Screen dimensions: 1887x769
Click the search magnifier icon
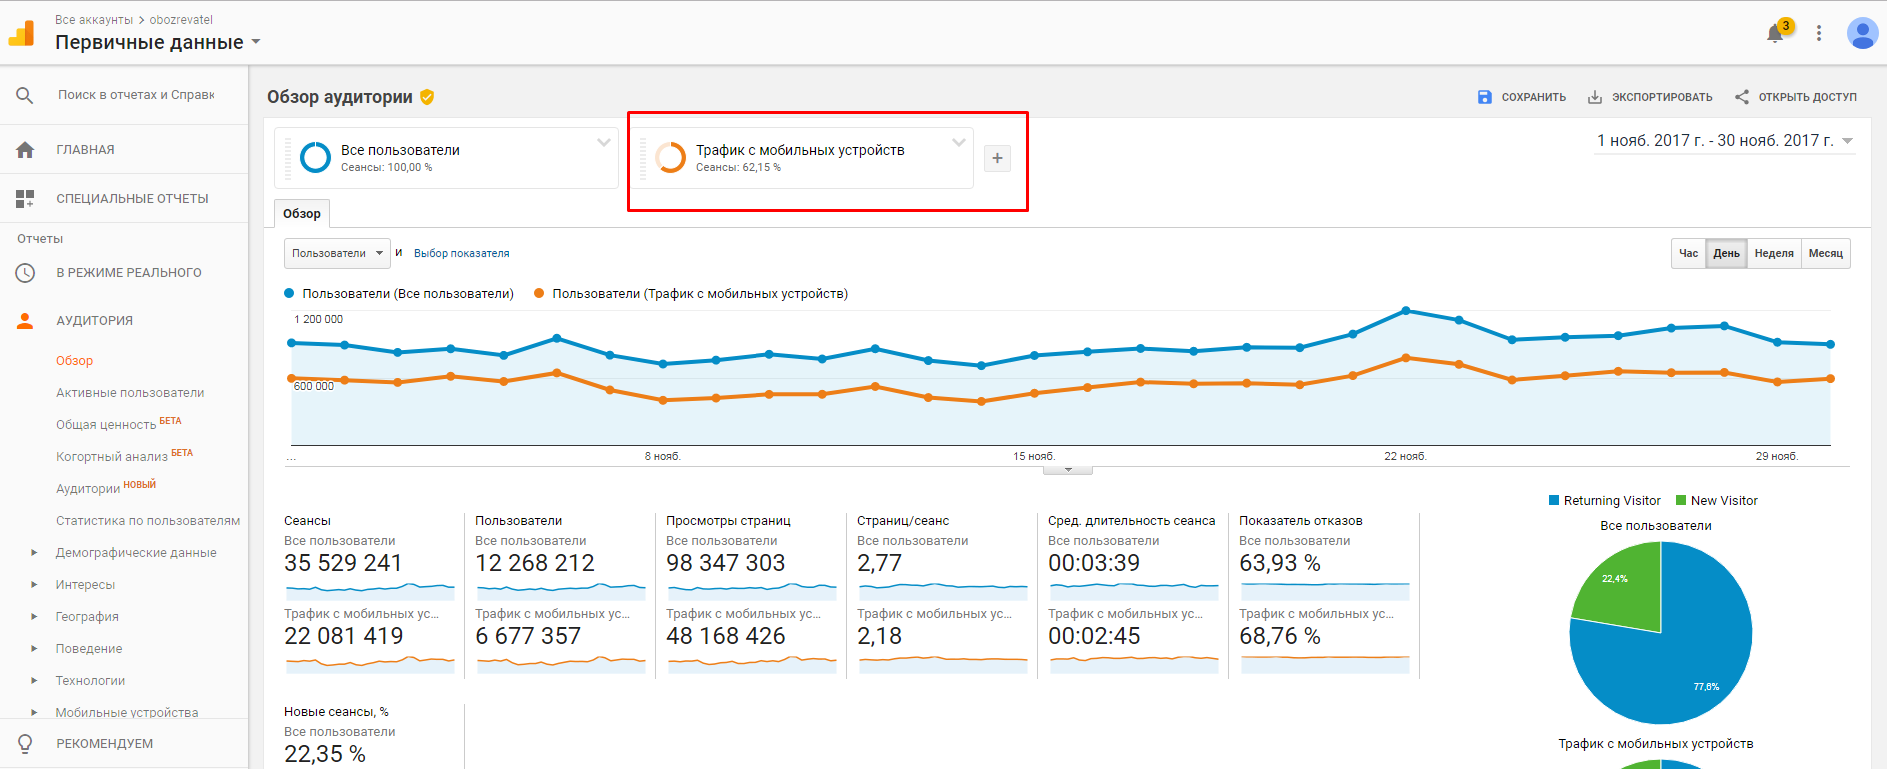point(25,95)
